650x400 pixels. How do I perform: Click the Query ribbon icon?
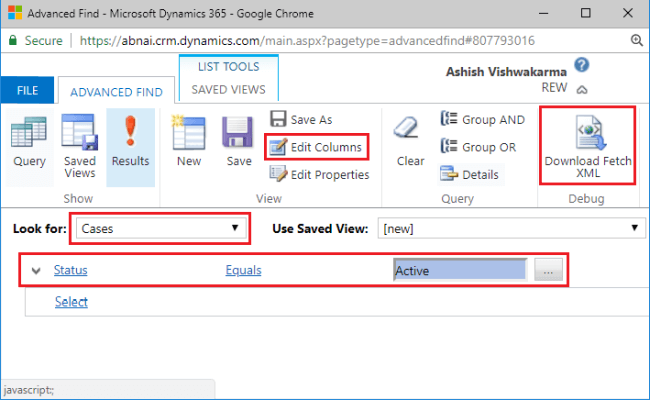(29, 143)
